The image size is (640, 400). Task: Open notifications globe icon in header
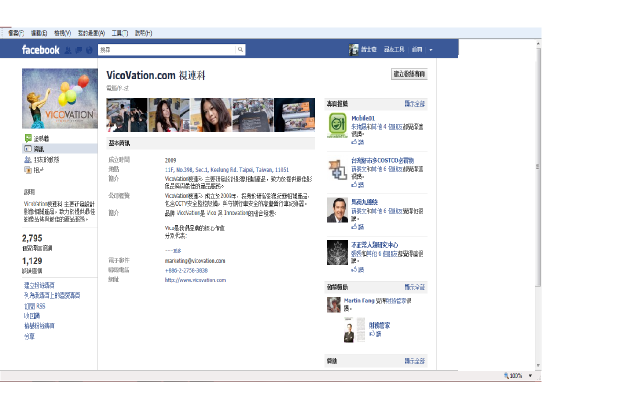tap(89, 50)
